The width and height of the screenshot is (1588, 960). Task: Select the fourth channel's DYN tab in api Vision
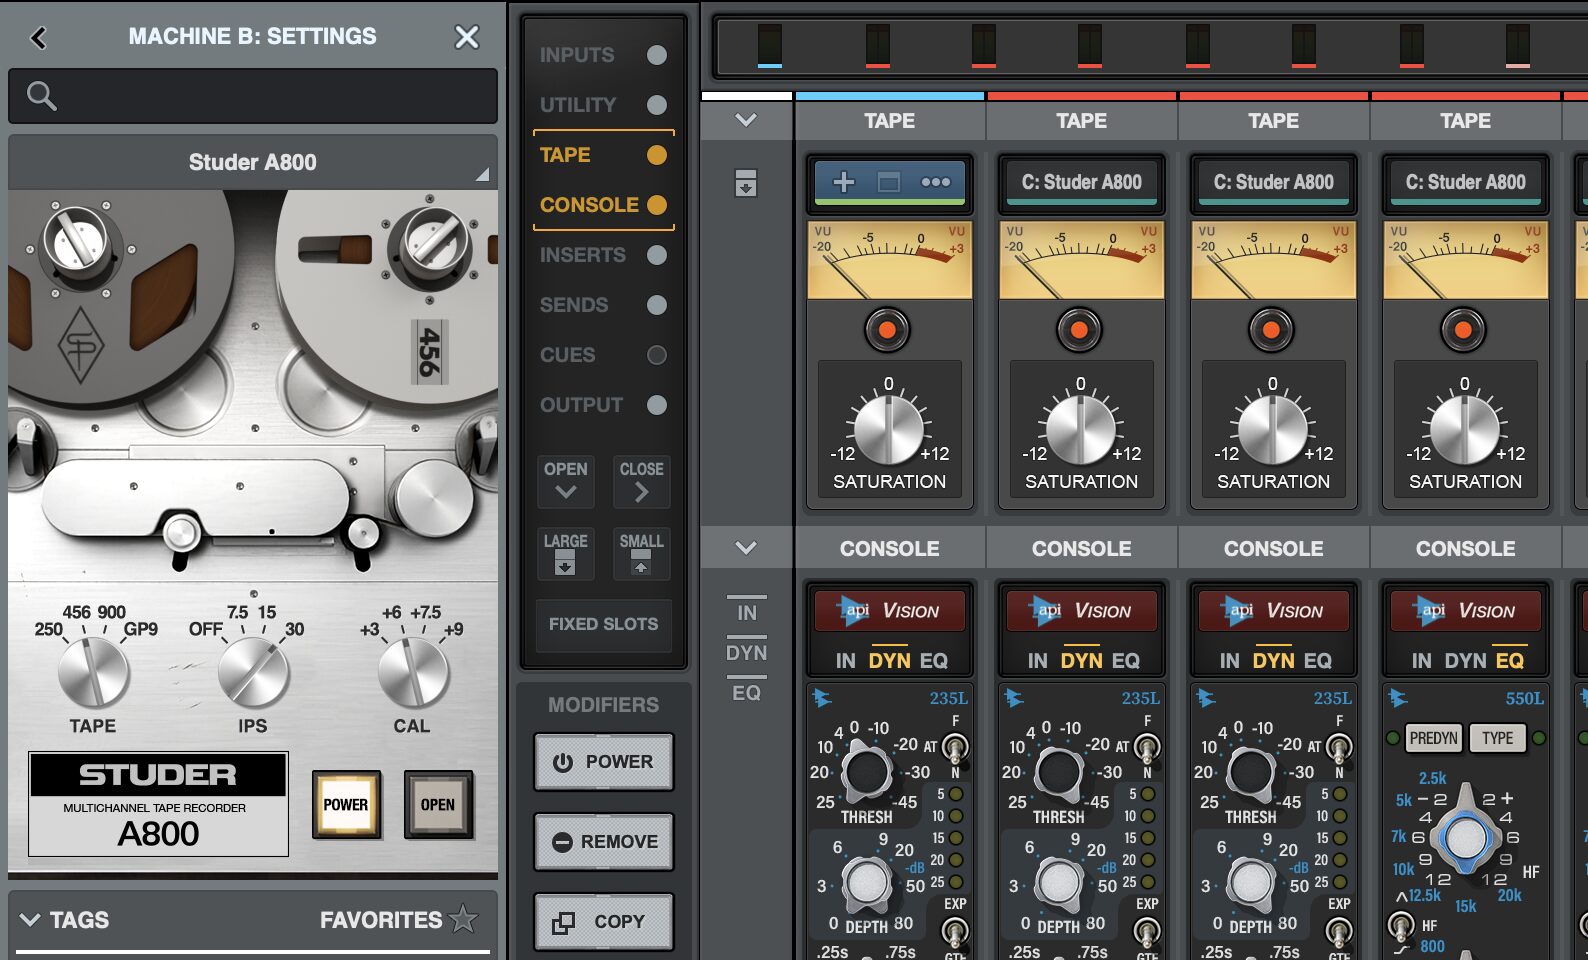[x=1465, y=661]
